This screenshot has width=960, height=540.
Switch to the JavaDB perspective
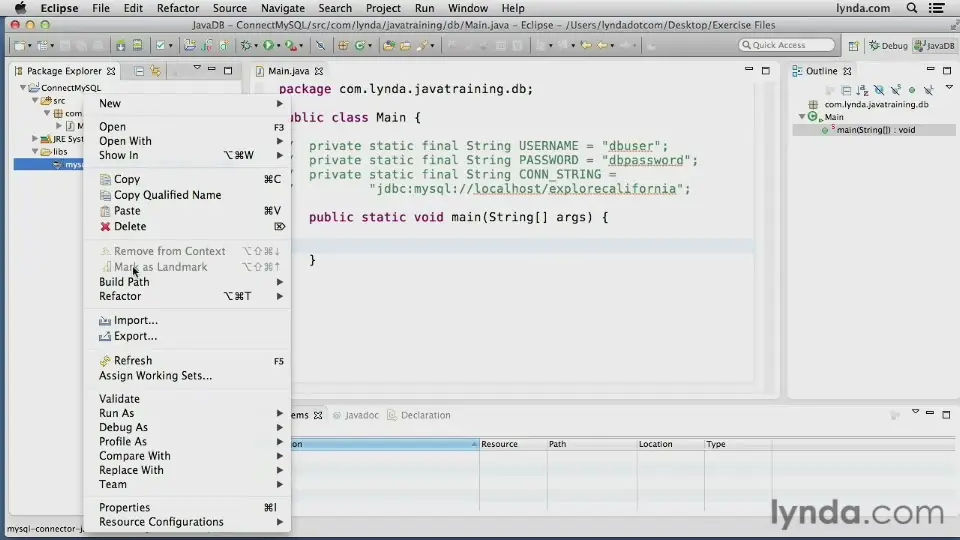[934, 45]
